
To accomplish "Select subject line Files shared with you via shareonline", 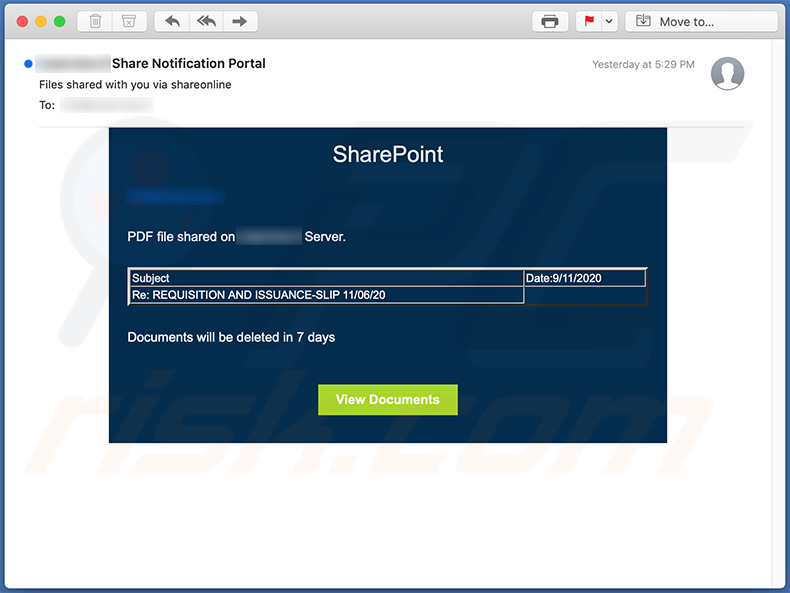I will tap(135, 85).
